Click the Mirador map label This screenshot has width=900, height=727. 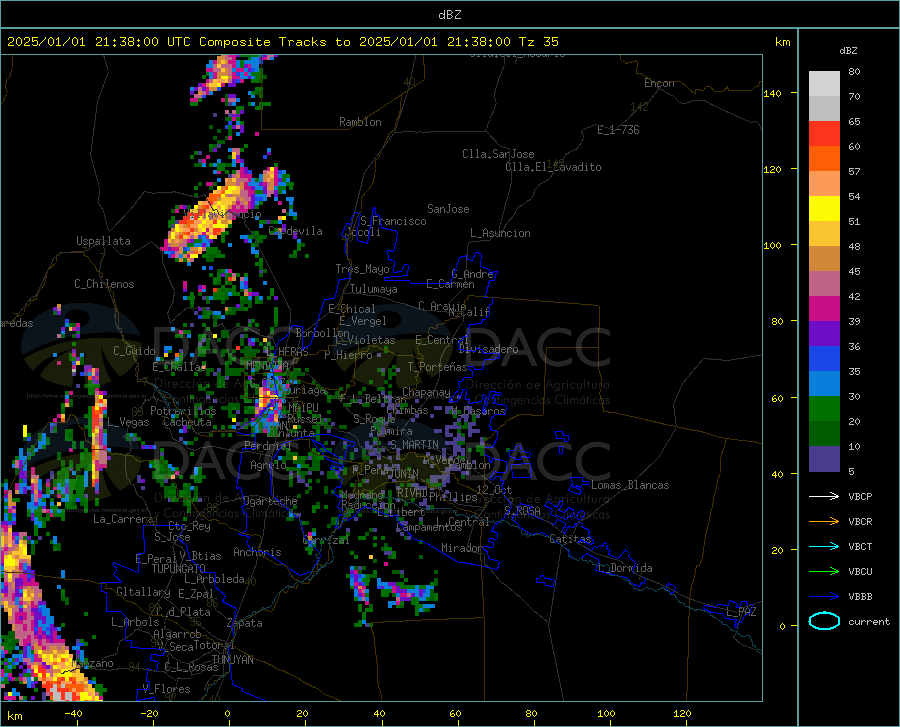[461, 548]
